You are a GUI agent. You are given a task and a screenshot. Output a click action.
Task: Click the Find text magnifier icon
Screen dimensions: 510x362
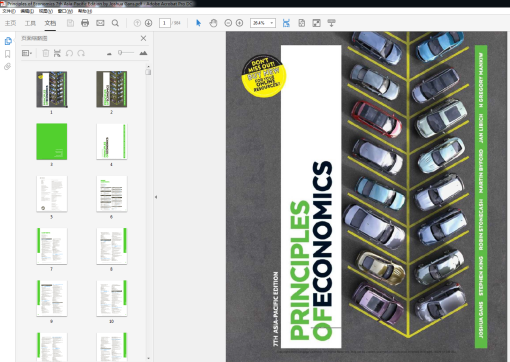point(115,23)
